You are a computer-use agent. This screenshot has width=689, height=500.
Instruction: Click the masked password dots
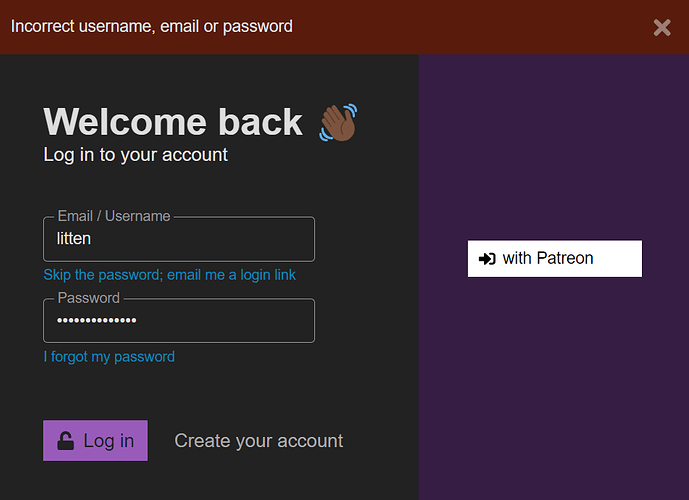97,320
